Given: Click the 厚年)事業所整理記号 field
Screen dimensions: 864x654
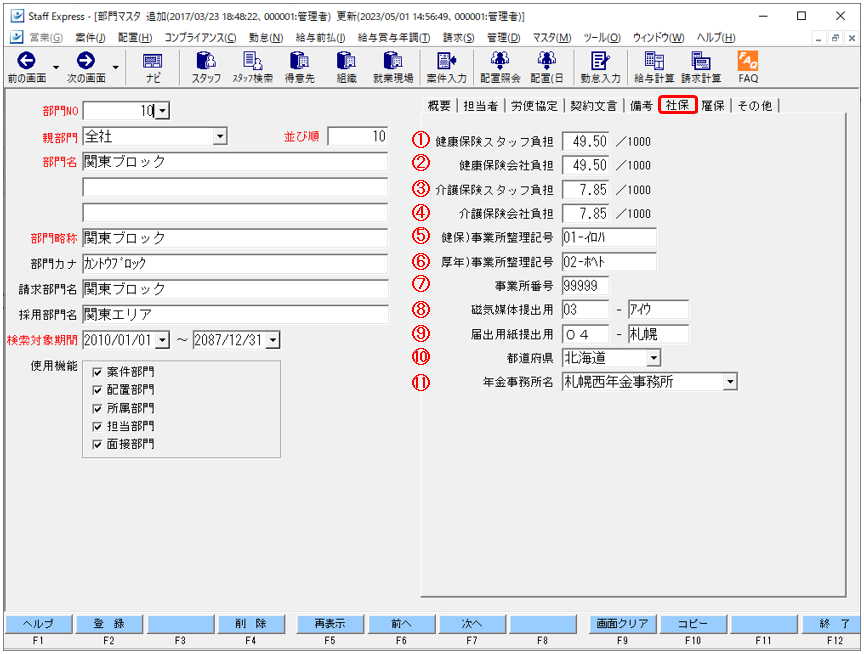Looking at the screenshot, I should (x=609, y=262).
